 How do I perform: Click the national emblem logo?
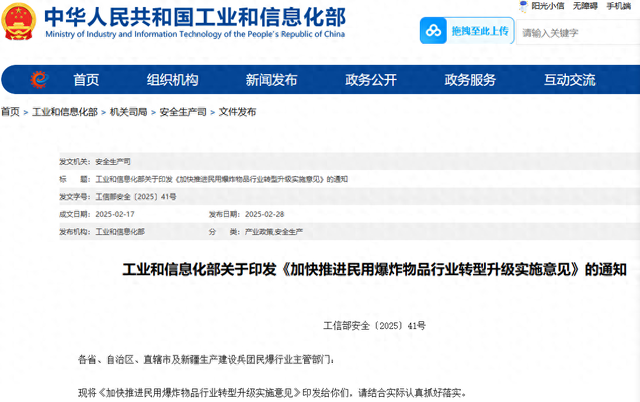[x=18, y=22]
